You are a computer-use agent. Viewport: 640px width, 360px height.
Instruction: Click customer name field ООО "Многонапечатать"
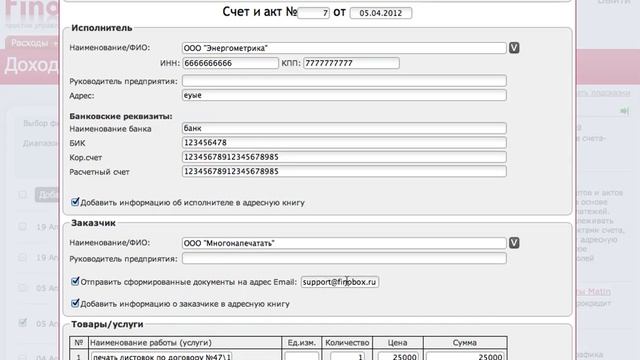click(344, 243)
